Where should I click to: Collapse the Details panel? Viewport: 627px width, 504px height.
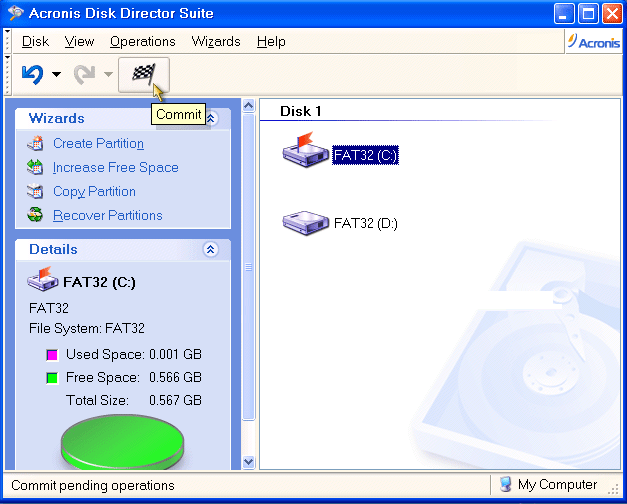tap(210, 250)
